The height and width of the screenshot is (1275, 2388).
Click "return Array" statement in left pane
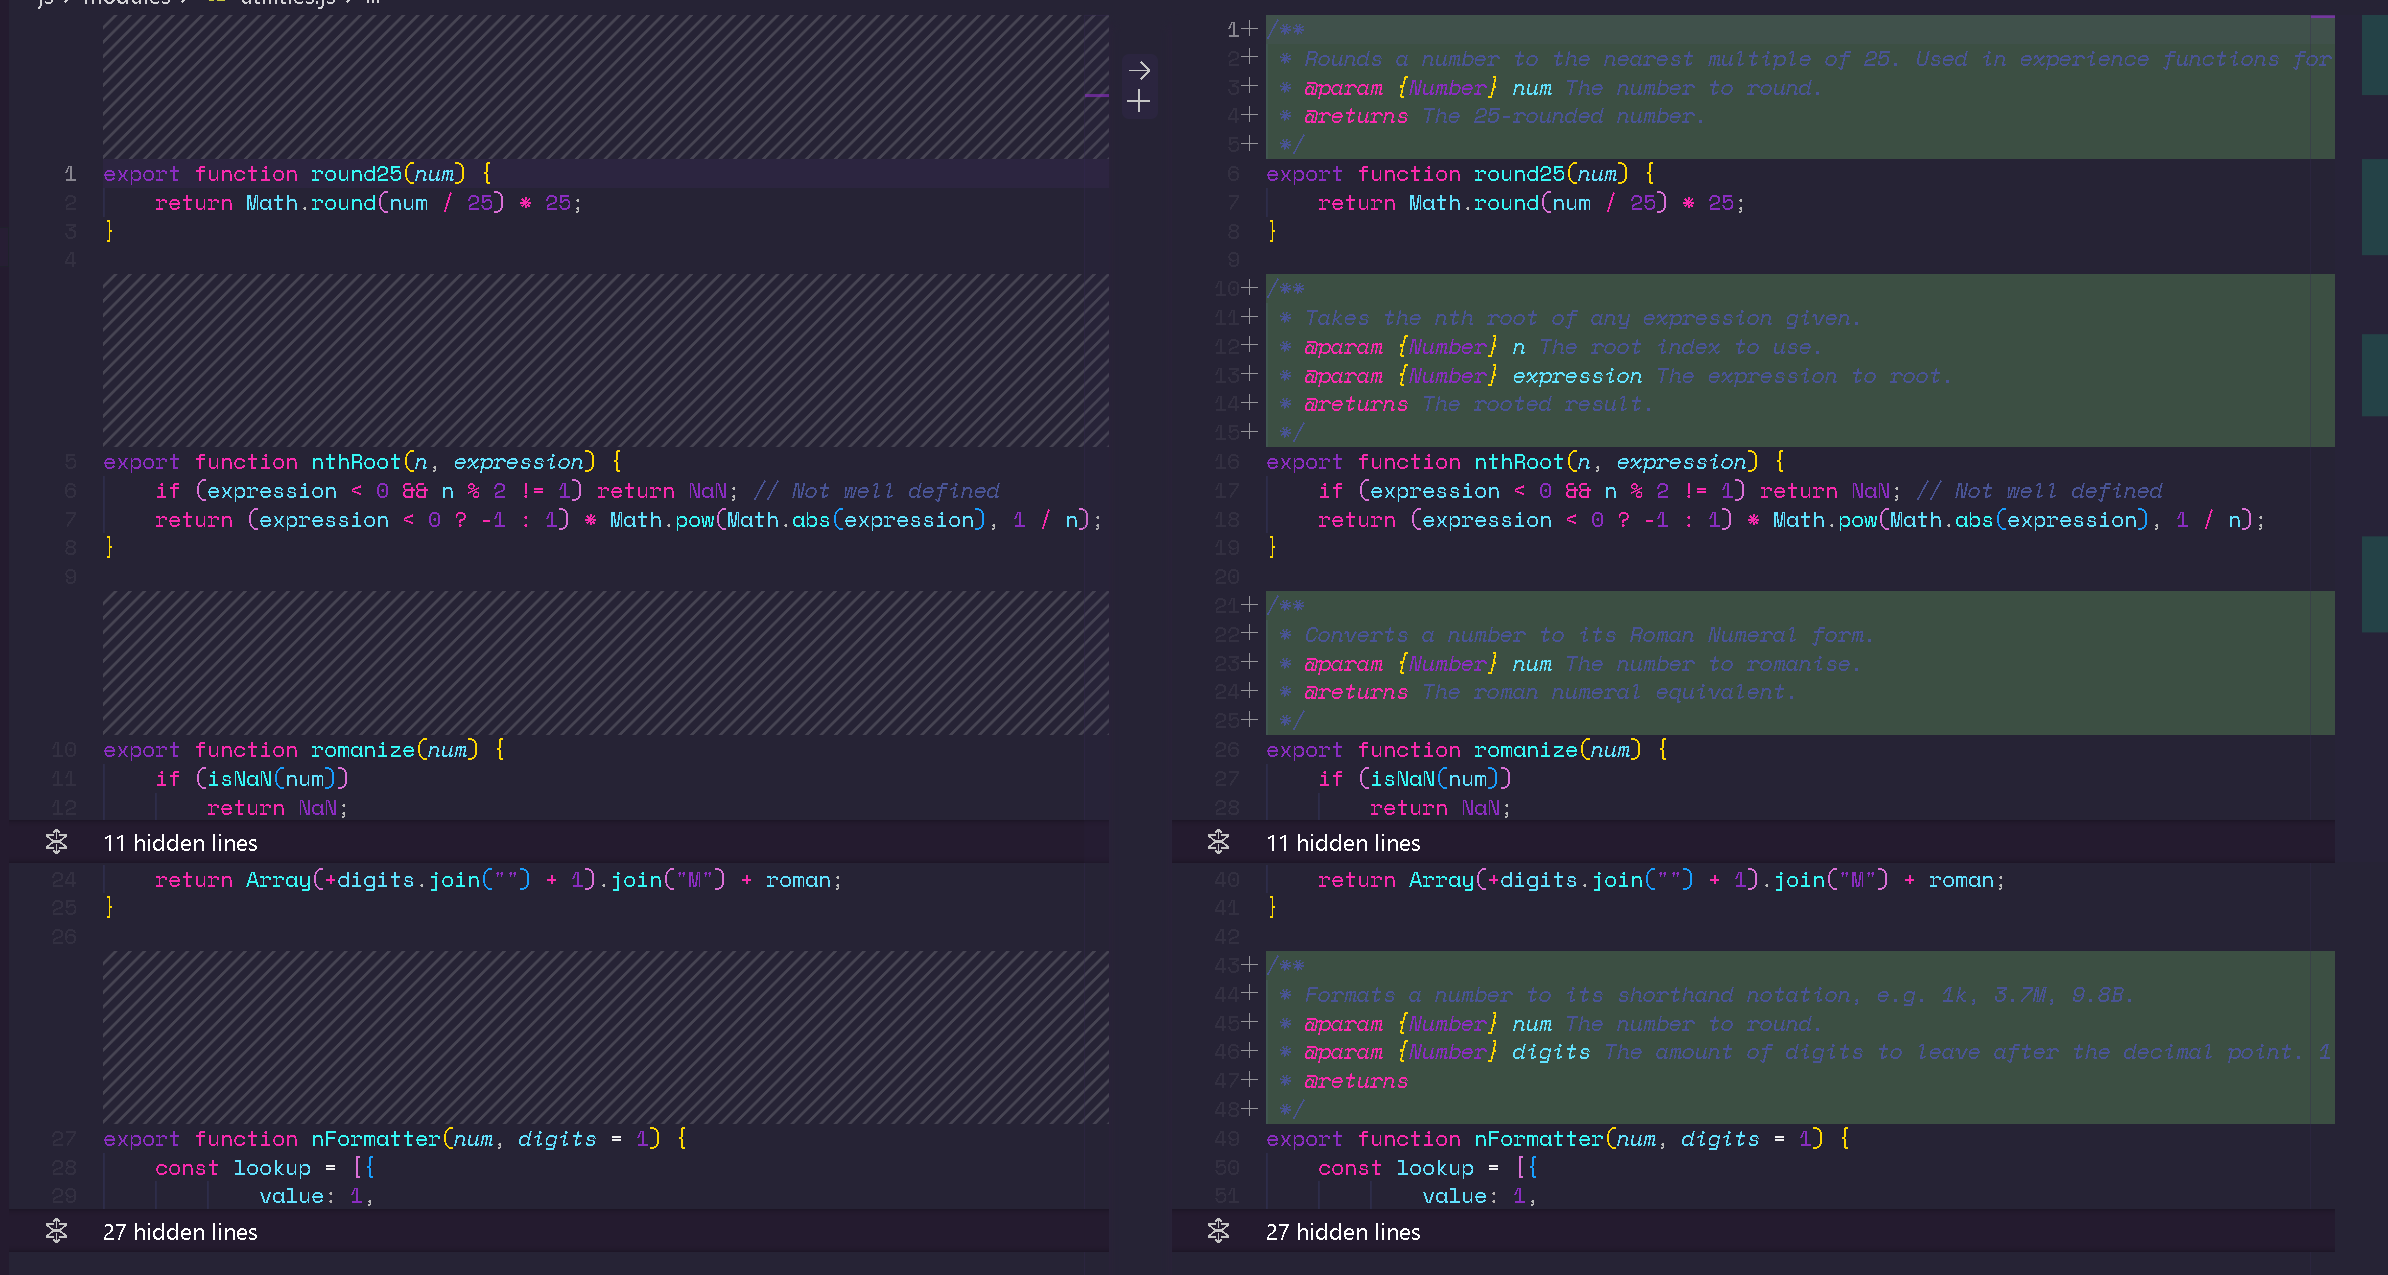[233, 880]
